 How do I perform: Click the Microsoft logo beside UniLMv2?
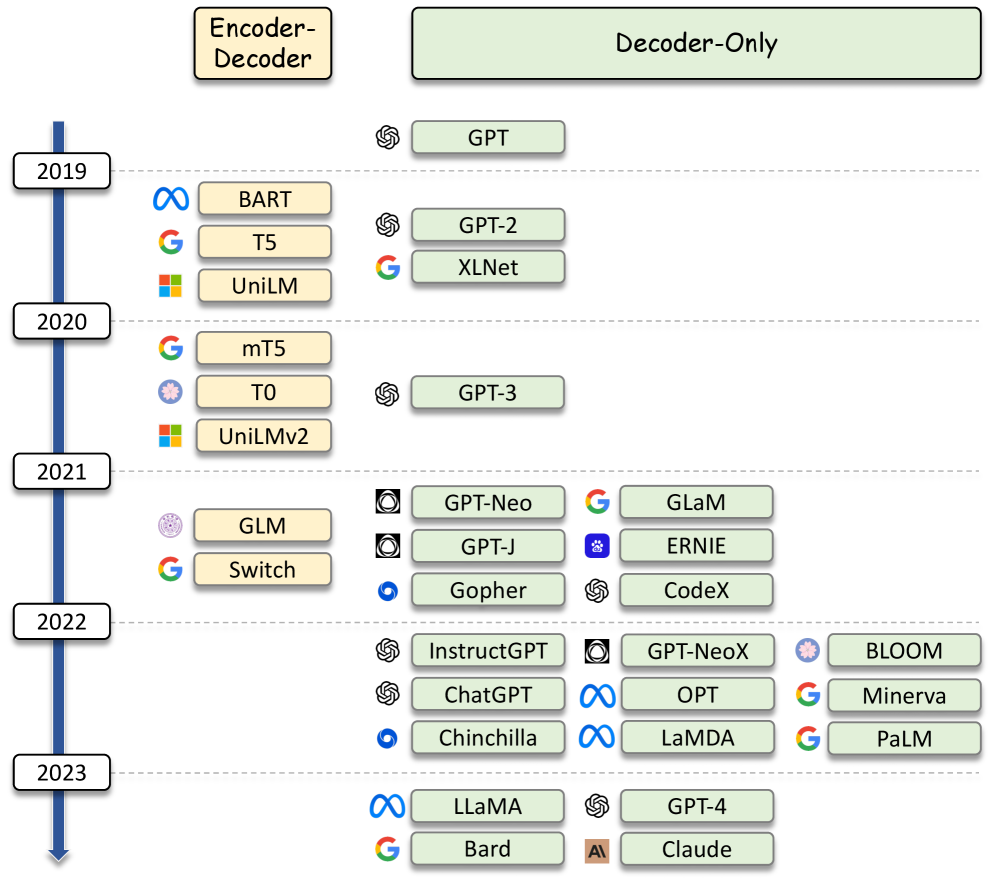tap(170, 436)
